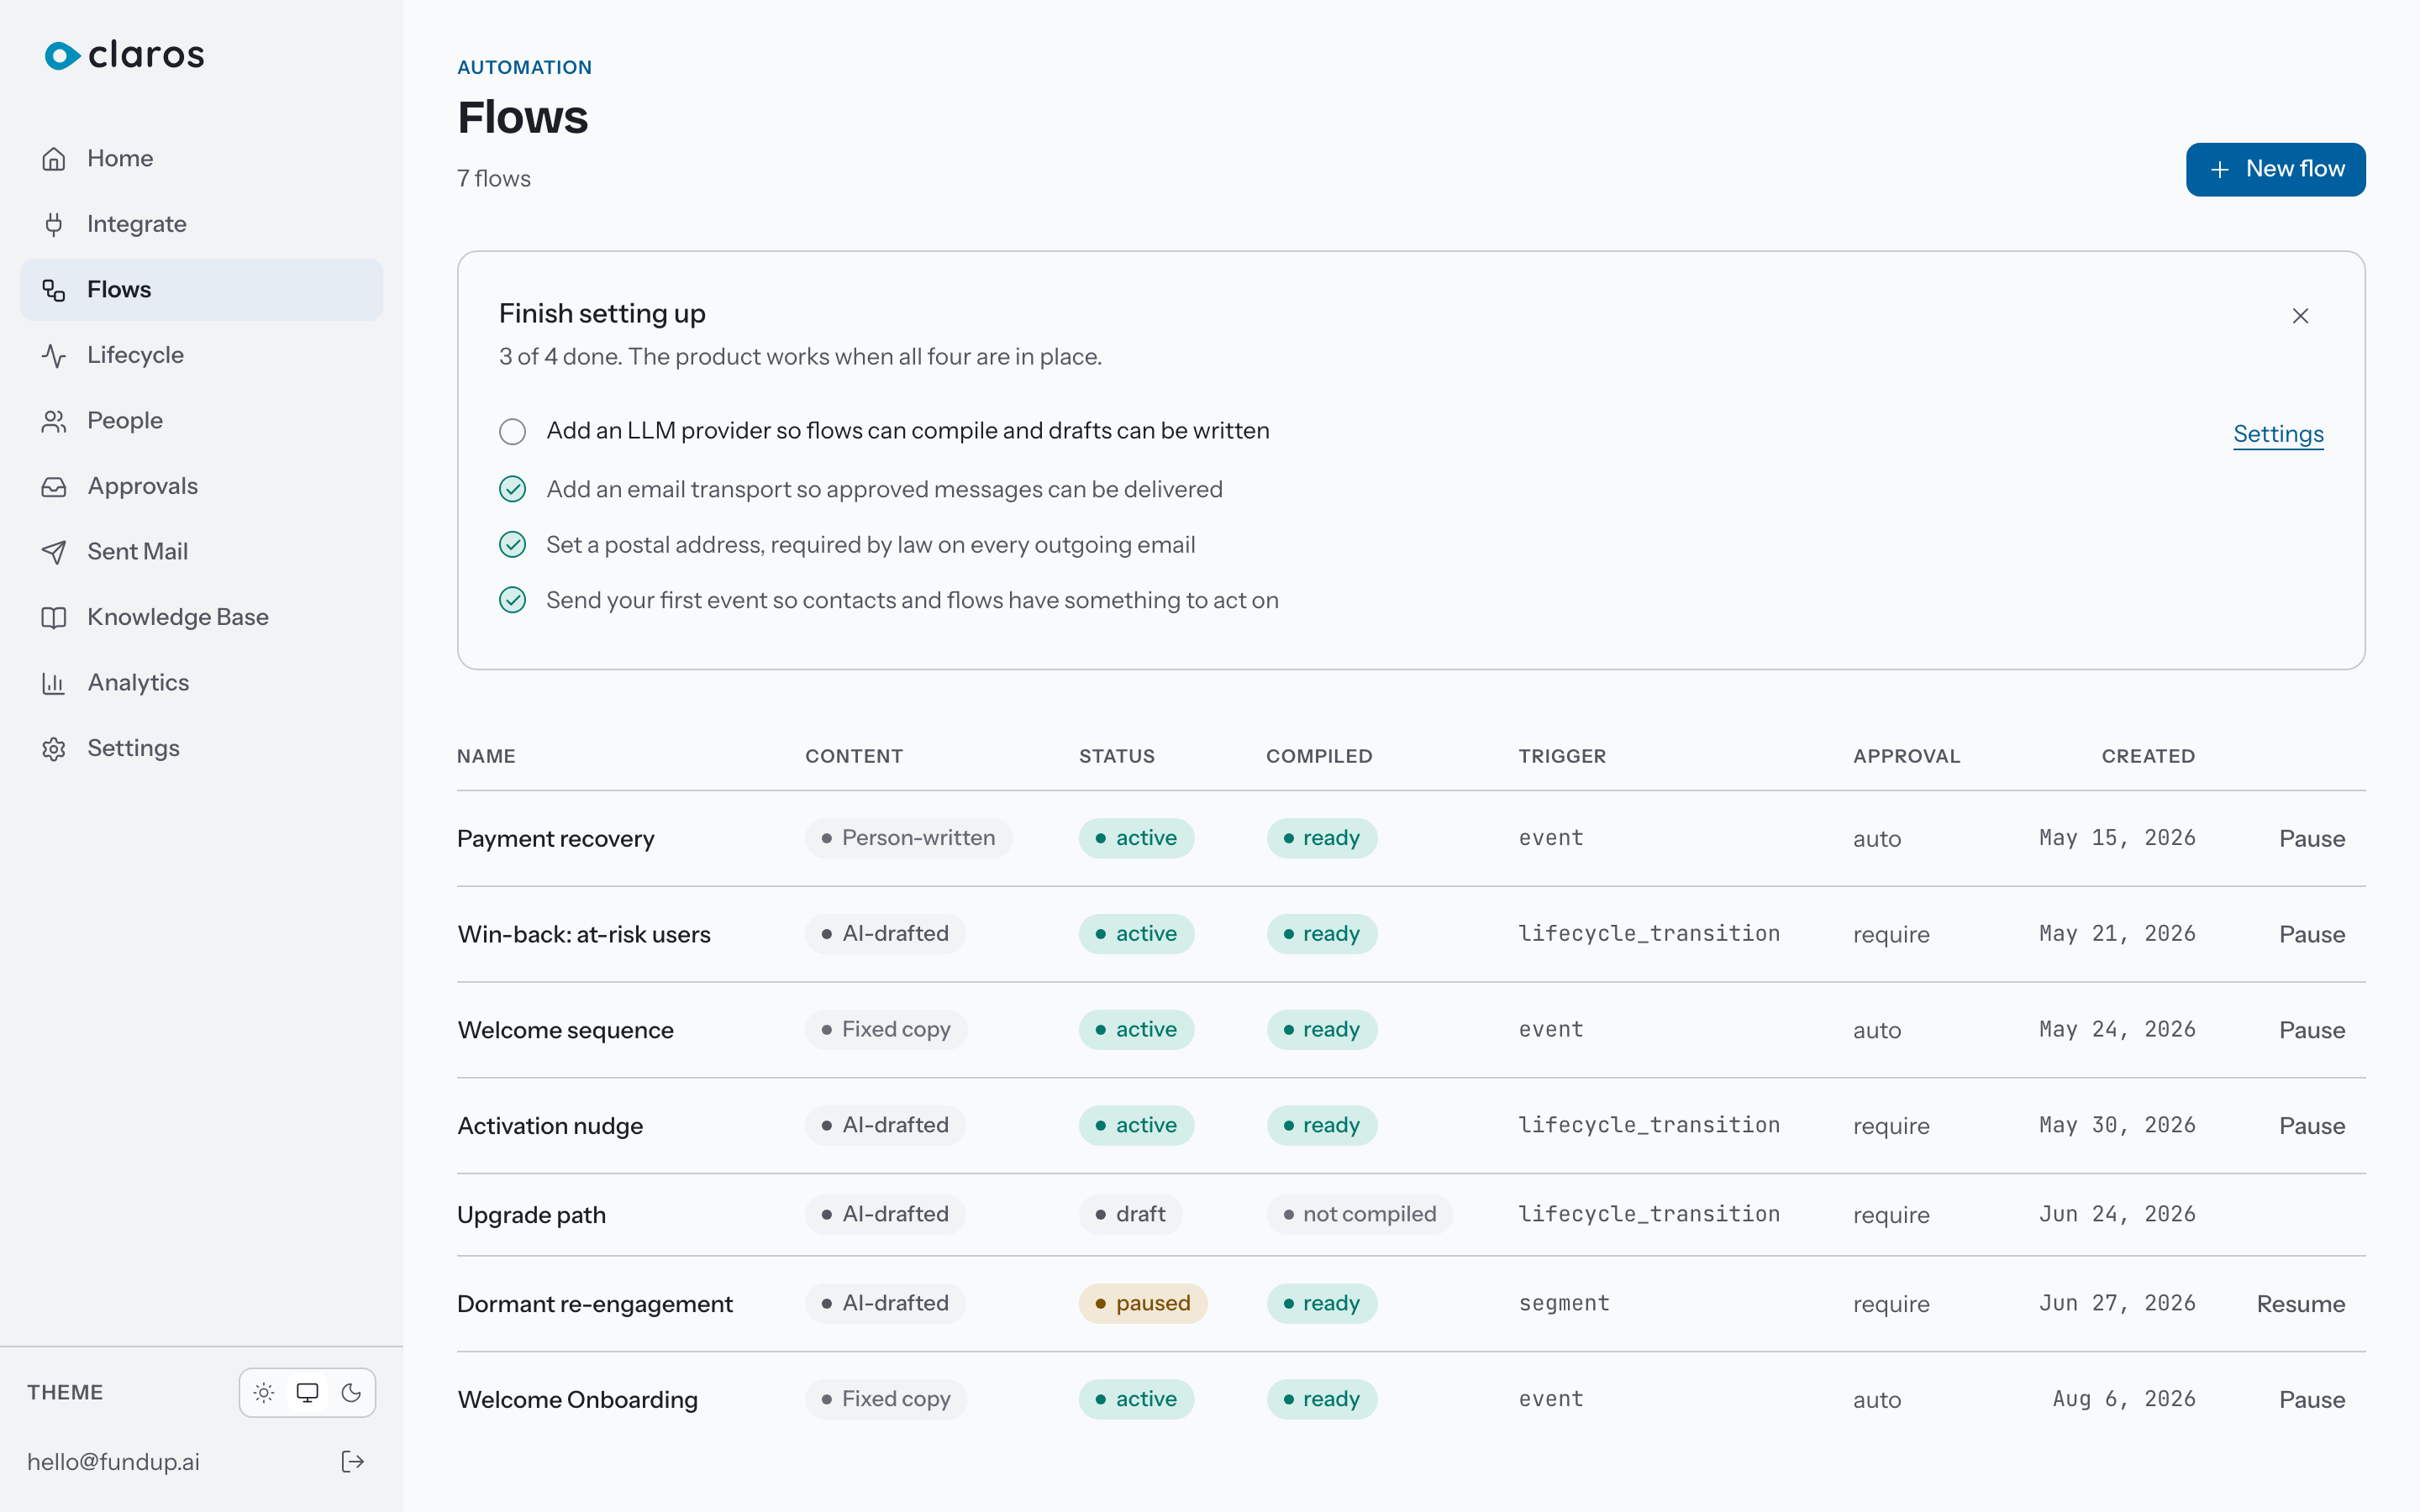Switch to dark theme moon icon
This screenshot has height=1512, width=2420.
(x=351, y=1392)
